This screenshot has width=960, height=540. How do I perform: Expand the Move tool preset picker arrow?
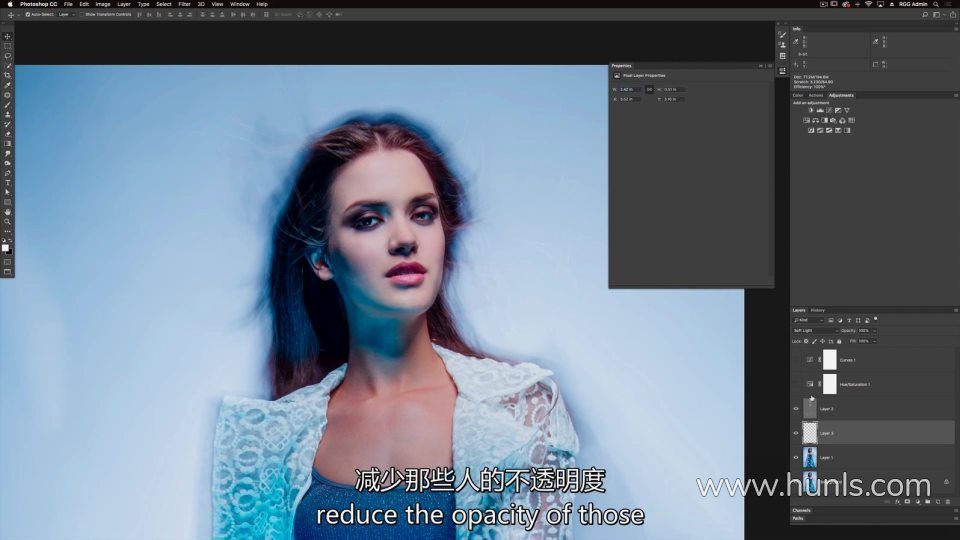coord(18,15)
